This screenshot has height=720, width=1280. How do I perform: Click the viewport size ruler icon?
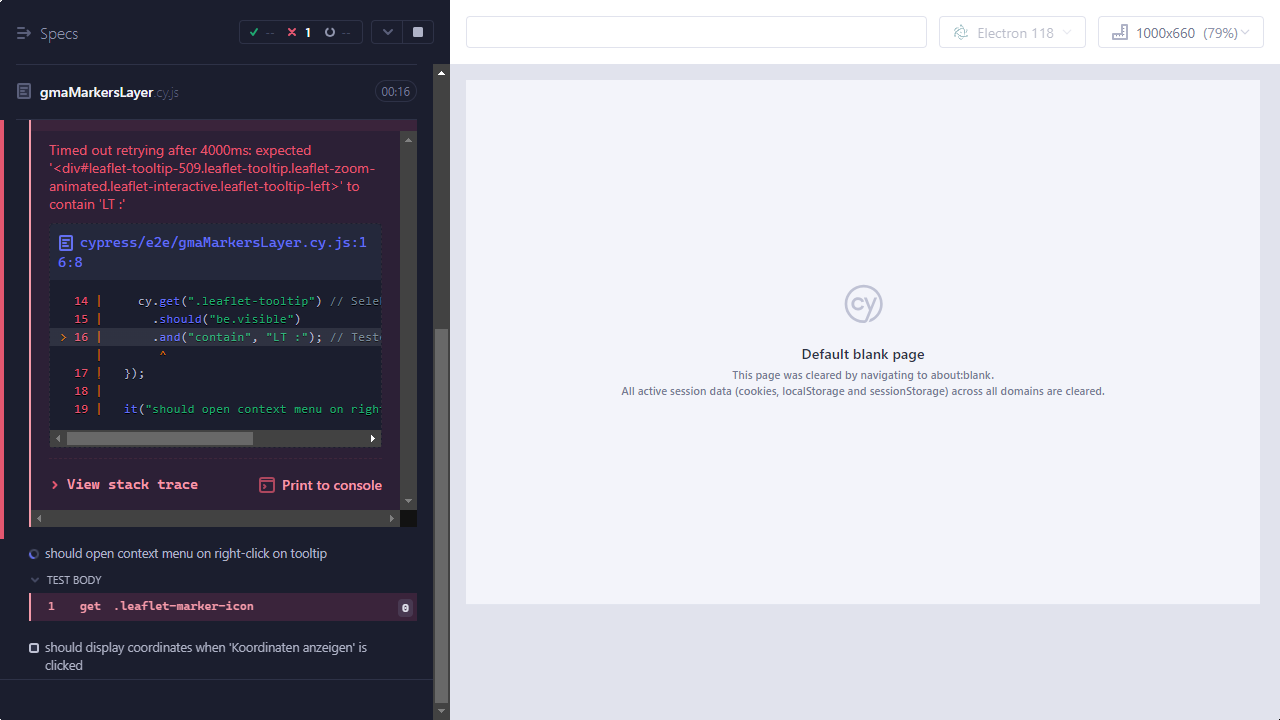point(1120,33)
